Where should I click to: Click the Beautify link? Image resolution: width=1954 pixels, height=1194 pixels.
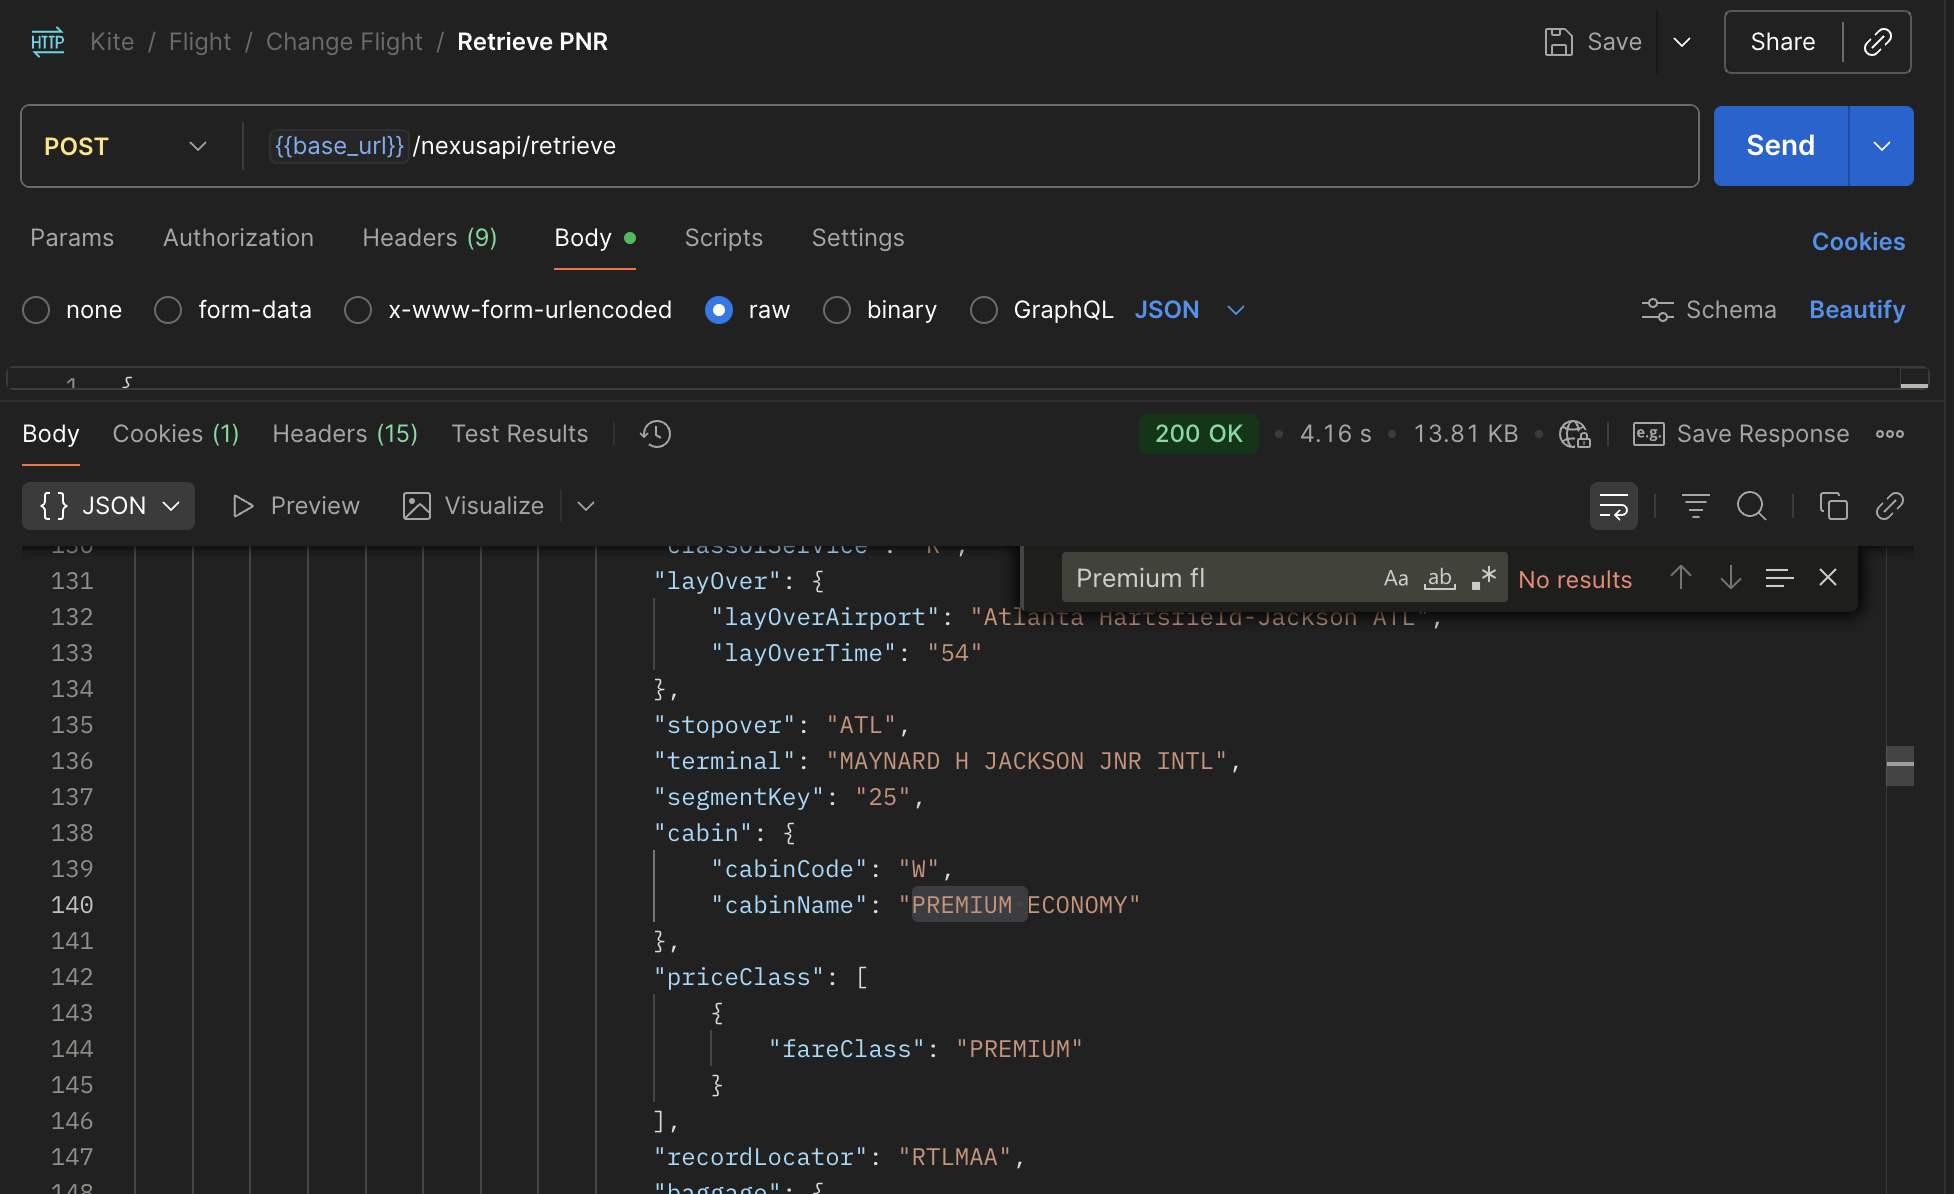(1856, 310)
